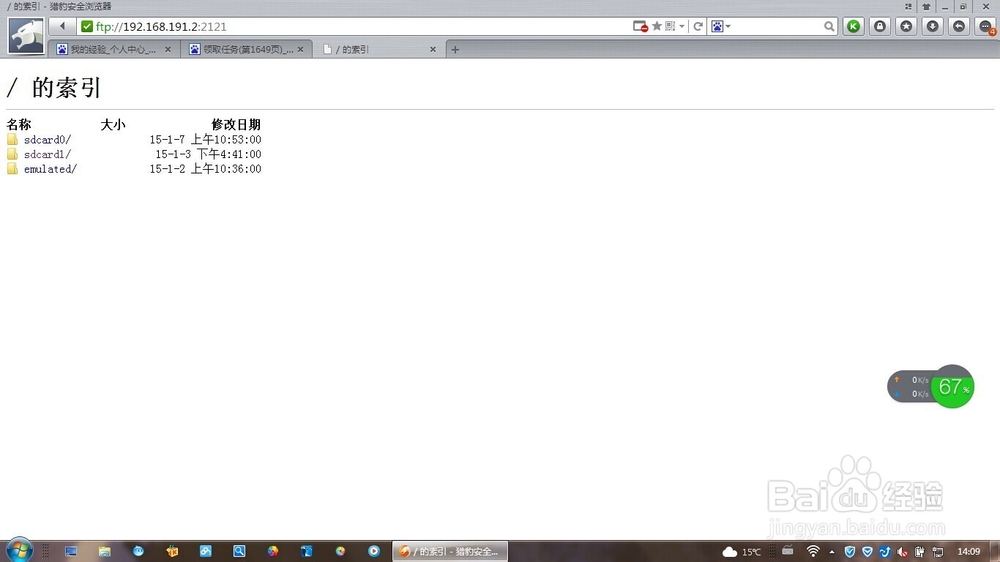Close the 我的经验_个人中心 tab
This screenshot has height=562, width=1000.
coord(168,49)
